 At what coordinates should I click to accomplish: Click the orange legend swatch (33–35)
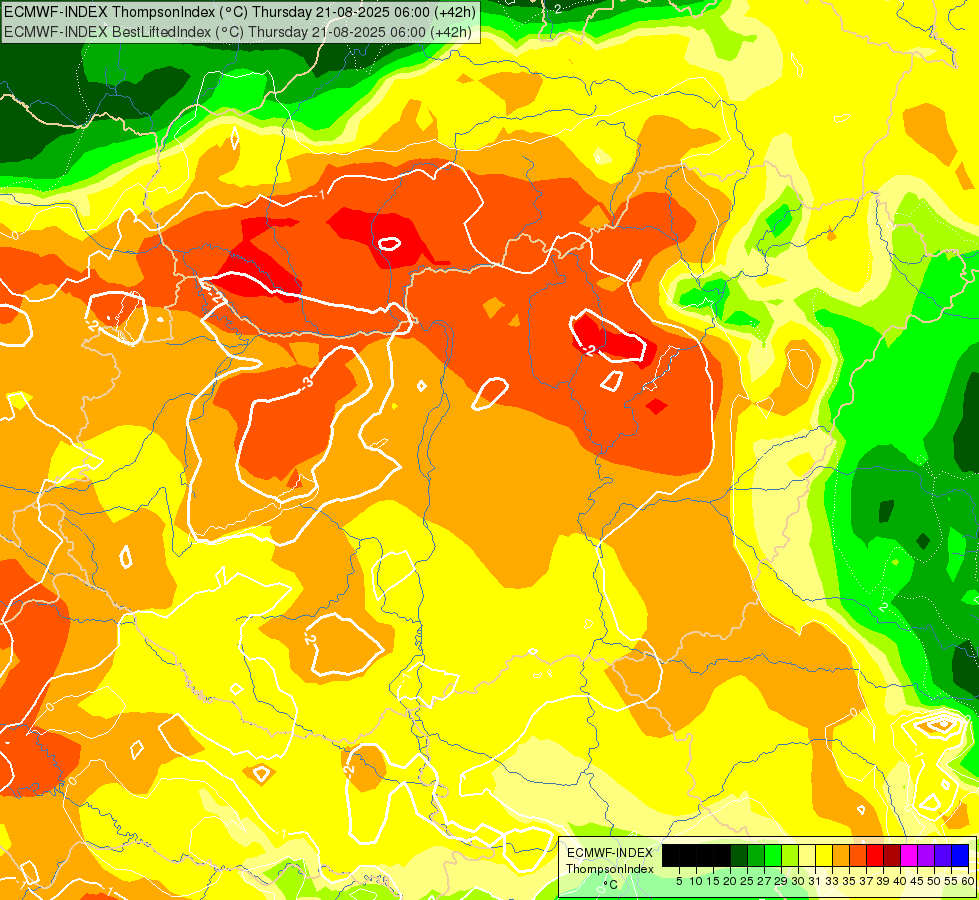(x=841, y=855)
